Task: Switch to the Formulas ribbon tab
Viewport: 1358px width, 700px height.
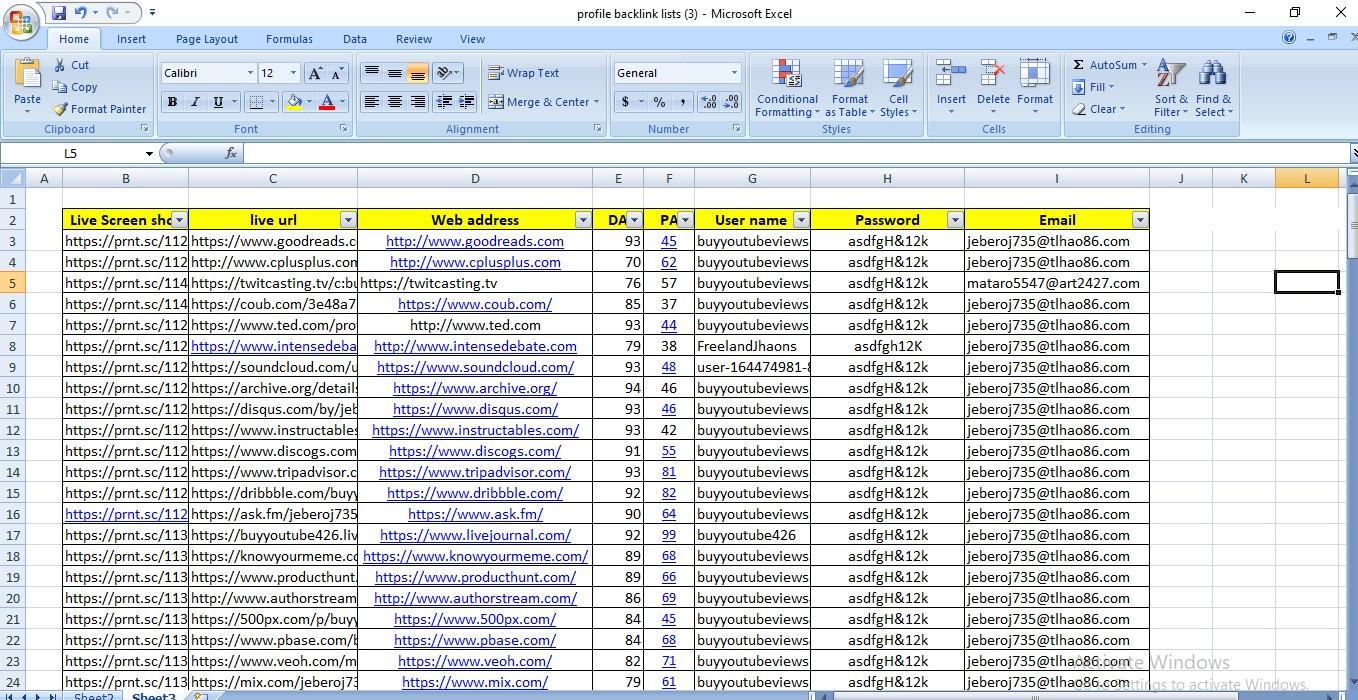Action: [x=289, y=38]
